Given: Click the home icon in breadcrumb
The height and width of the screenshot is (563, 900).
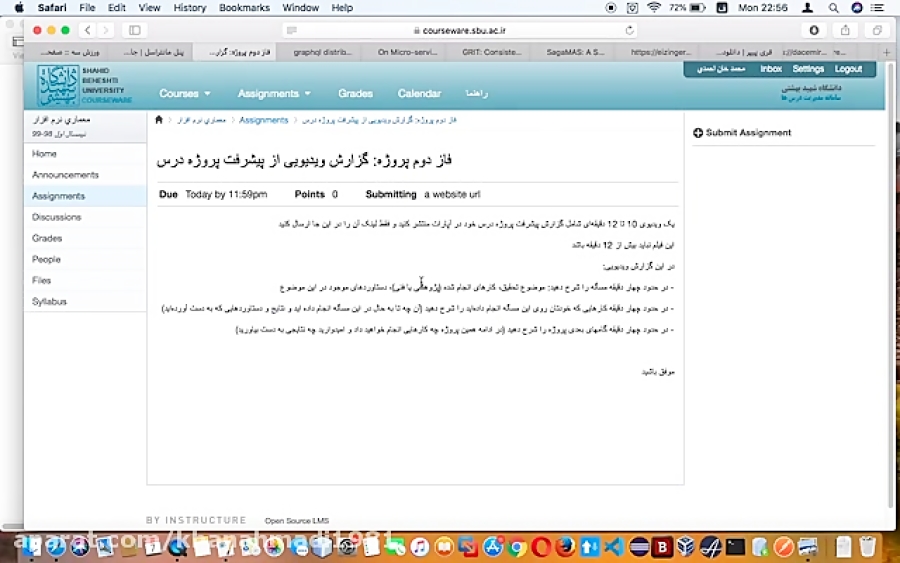Looking at the screenshot, I should 159,120.
